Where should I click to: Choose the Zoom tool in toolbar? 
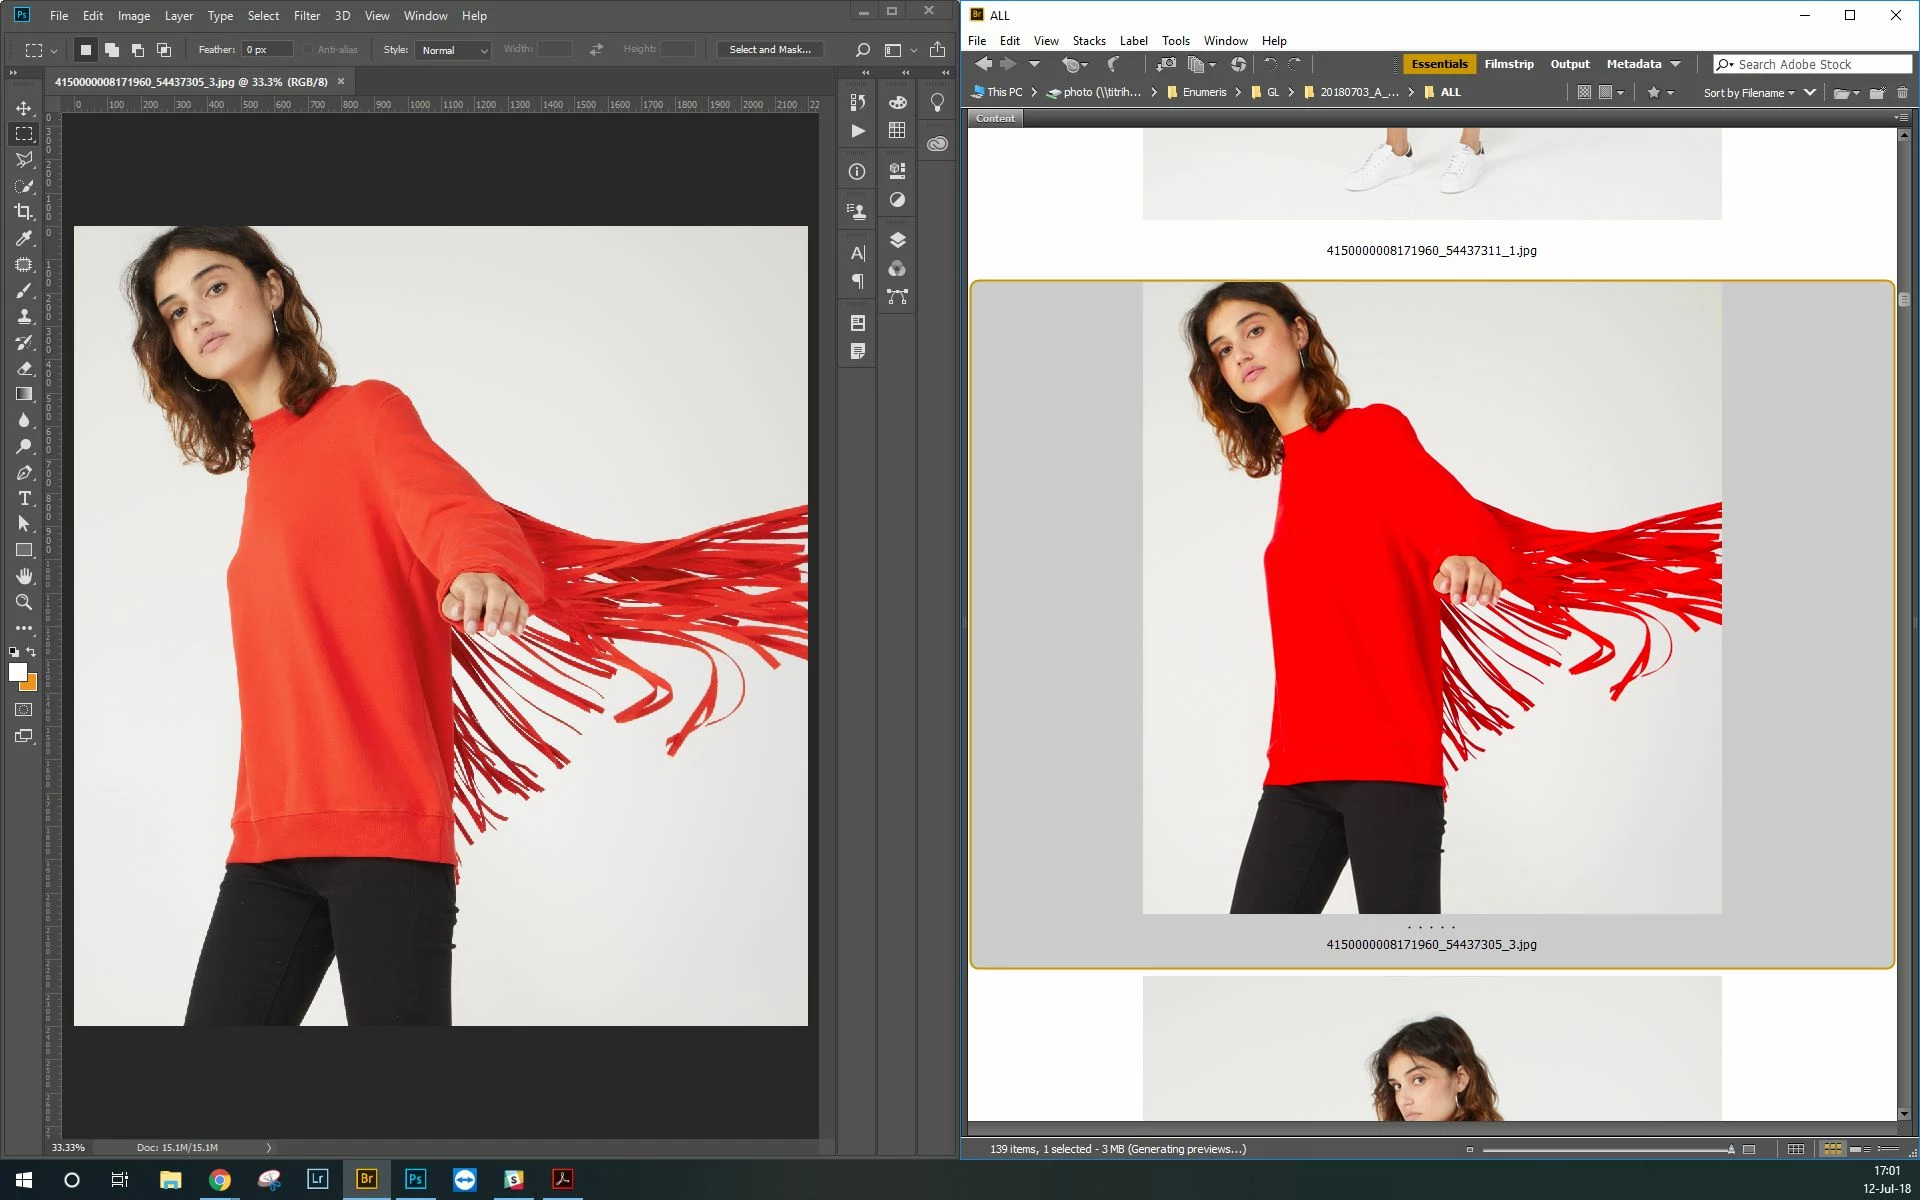point(24,602)
